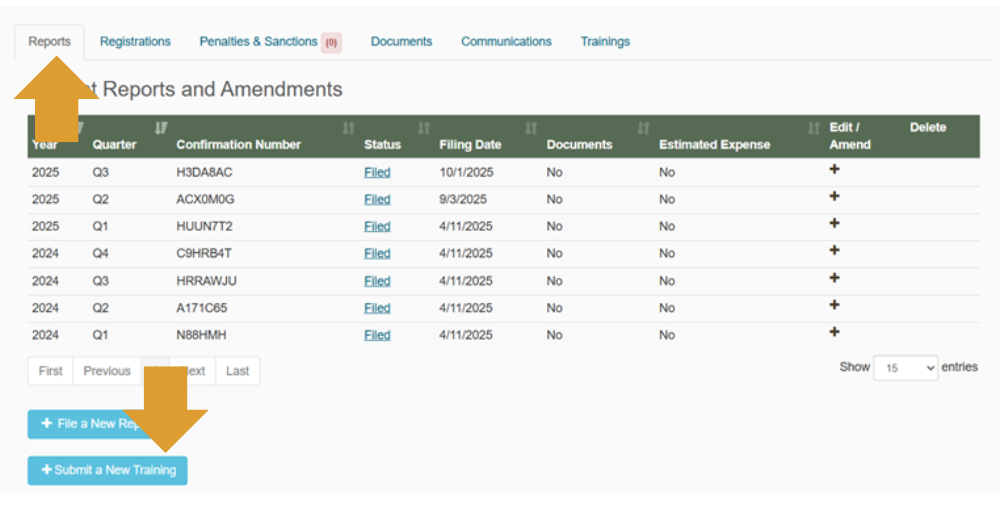Amend the 2025 Q3 report with plus icon
Screen dimensions: 1000x522
(x=834, y=169)
